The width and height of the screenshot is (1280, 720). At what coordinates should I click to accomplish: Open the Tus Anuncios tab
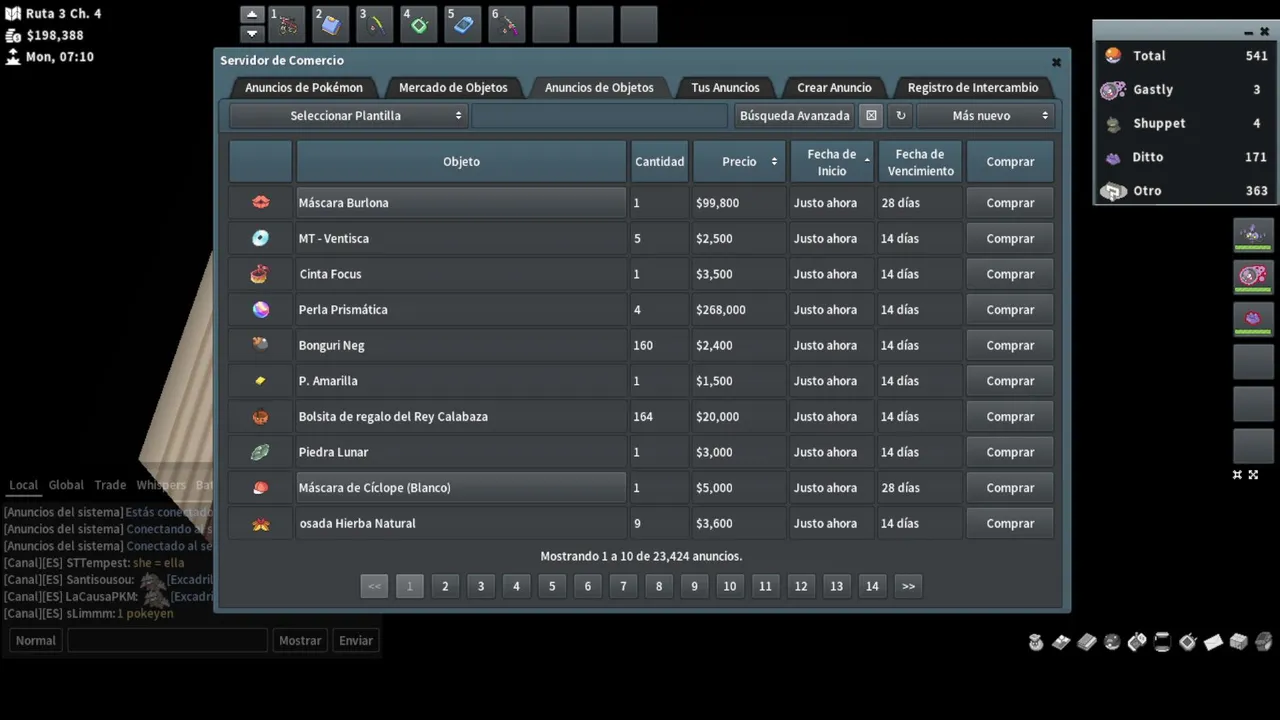coord(726,88)
